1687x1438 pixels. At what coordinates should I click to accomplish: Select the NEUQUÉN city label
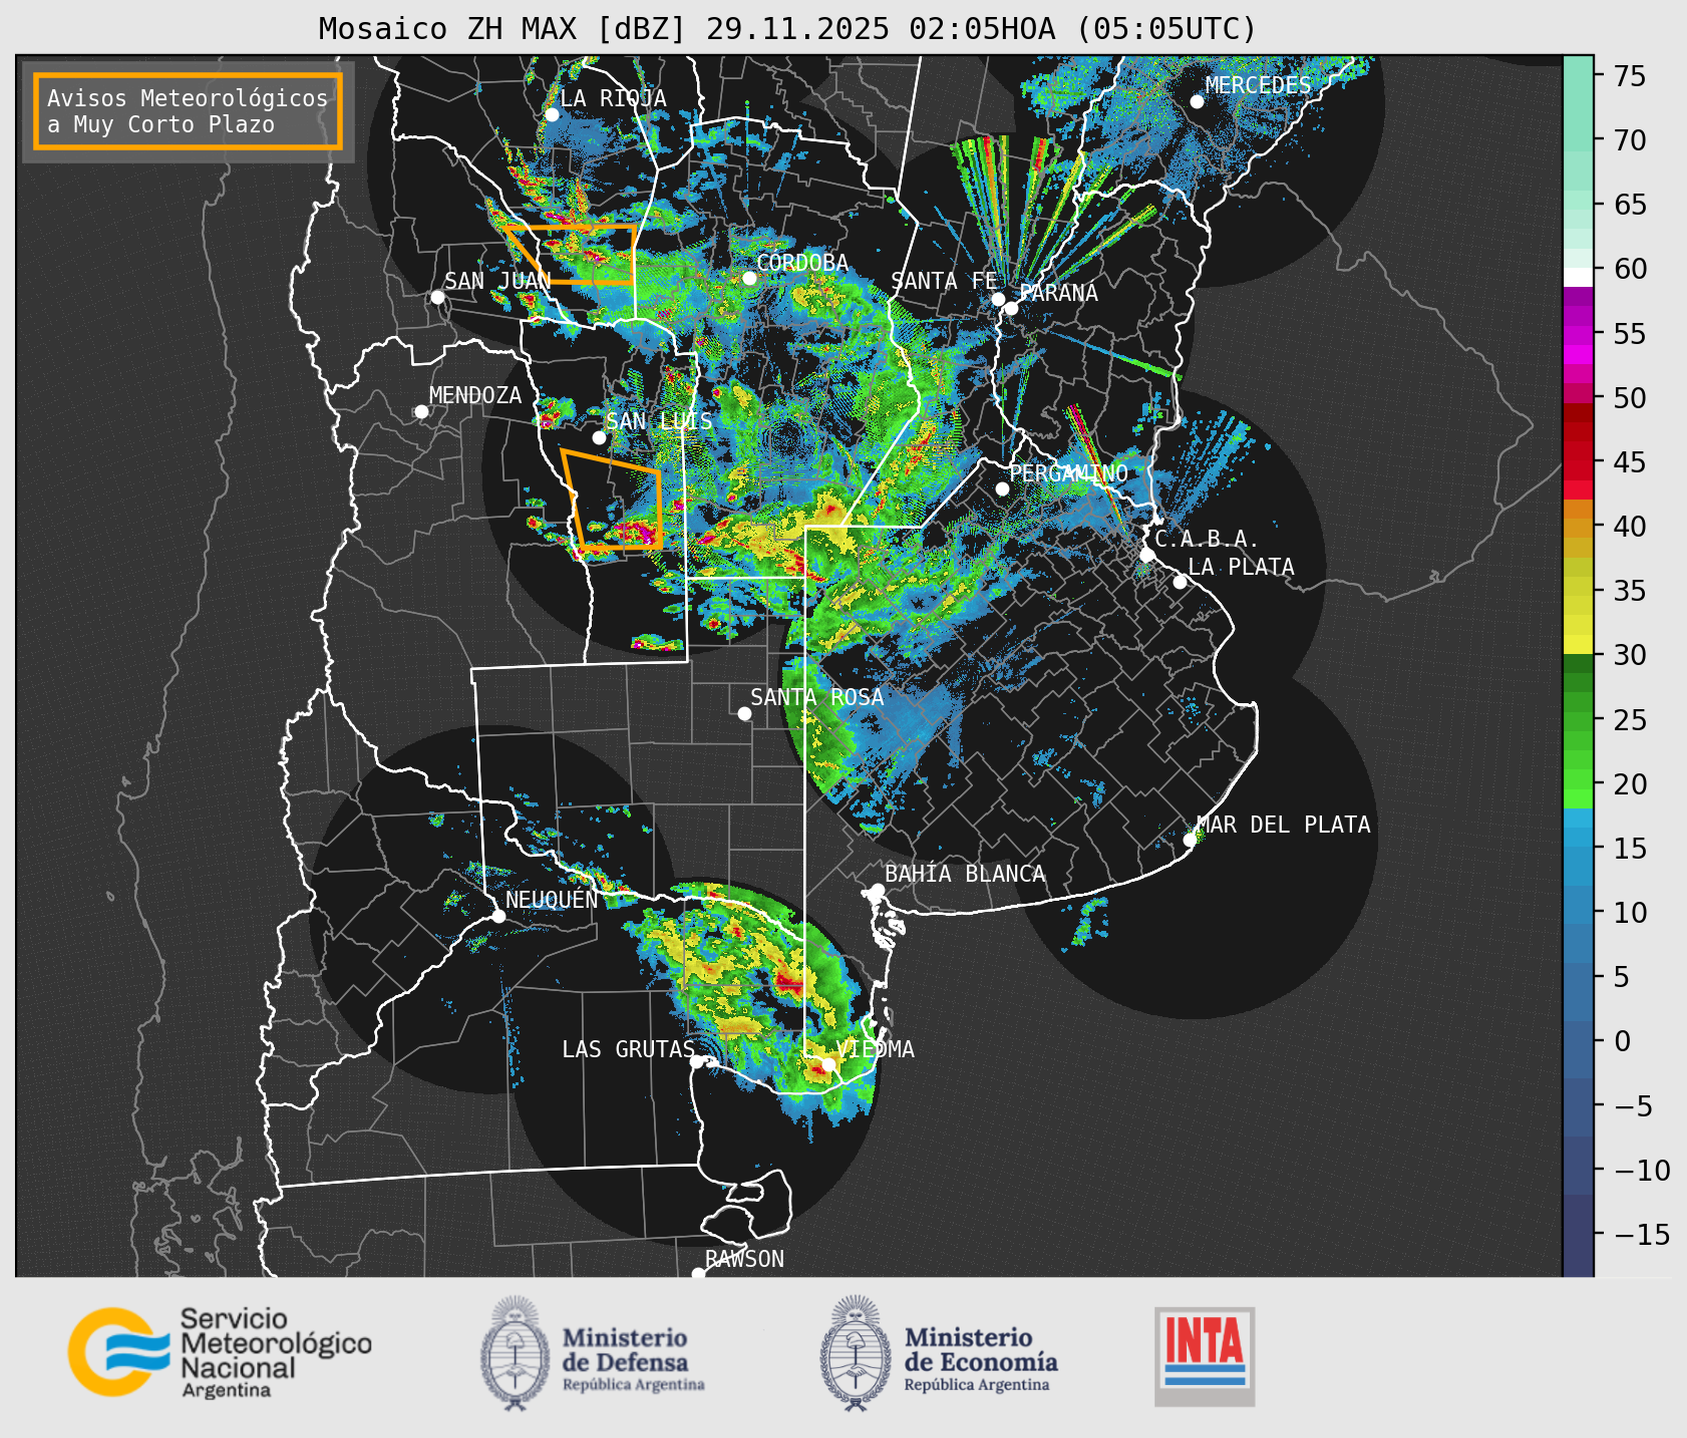(551, 899)
